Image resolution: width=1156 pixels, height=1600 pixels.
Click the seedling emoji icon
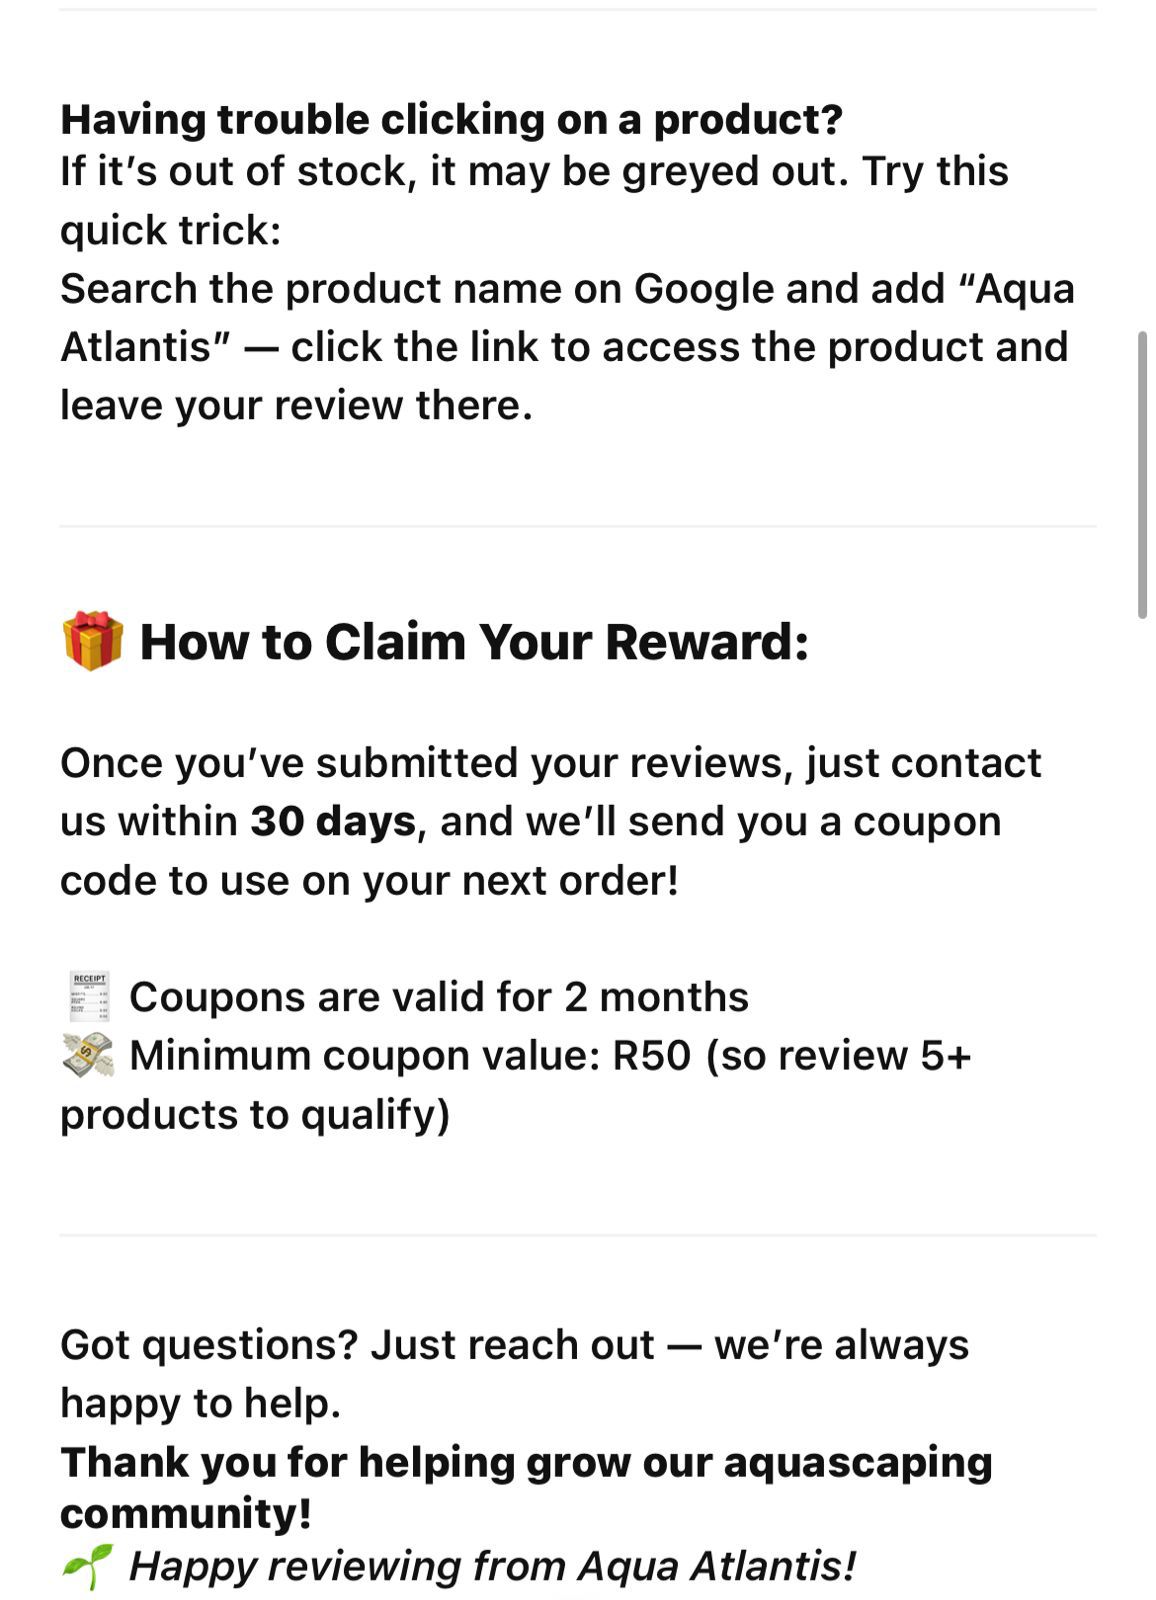pos(88,1566)
